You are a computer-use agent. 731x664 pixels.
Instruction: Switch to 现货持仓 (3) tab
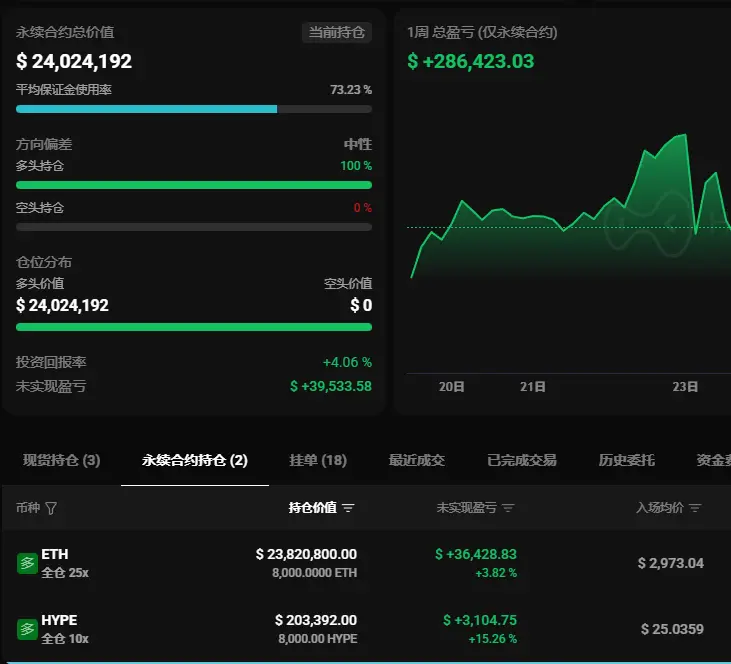point(62,460)
